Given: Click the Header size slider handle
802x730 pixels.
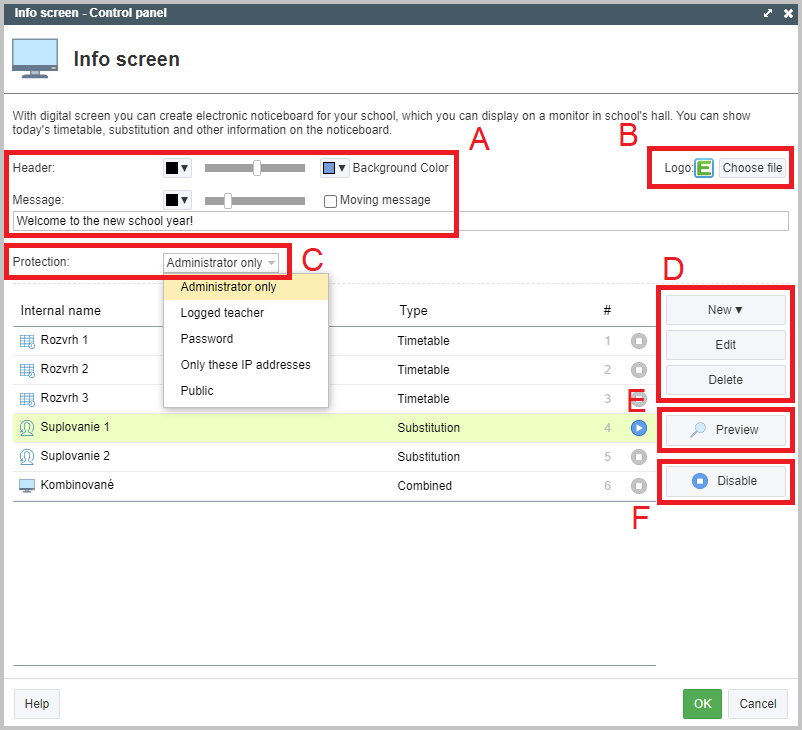Looking at the screenshot, I should pyautogui.click(x=257, y=168).
